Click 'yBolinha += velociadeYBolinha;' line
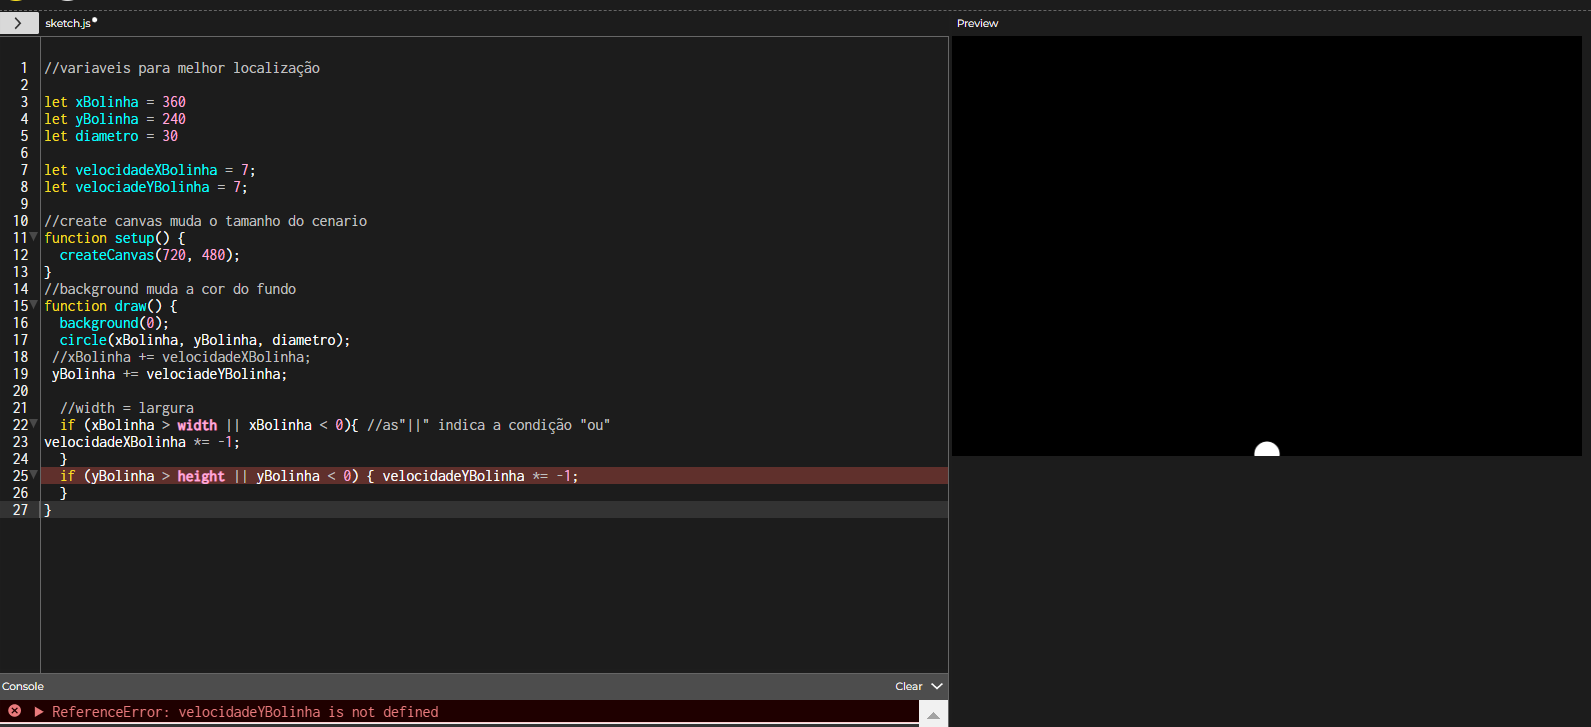 click(x=169, y=374)
